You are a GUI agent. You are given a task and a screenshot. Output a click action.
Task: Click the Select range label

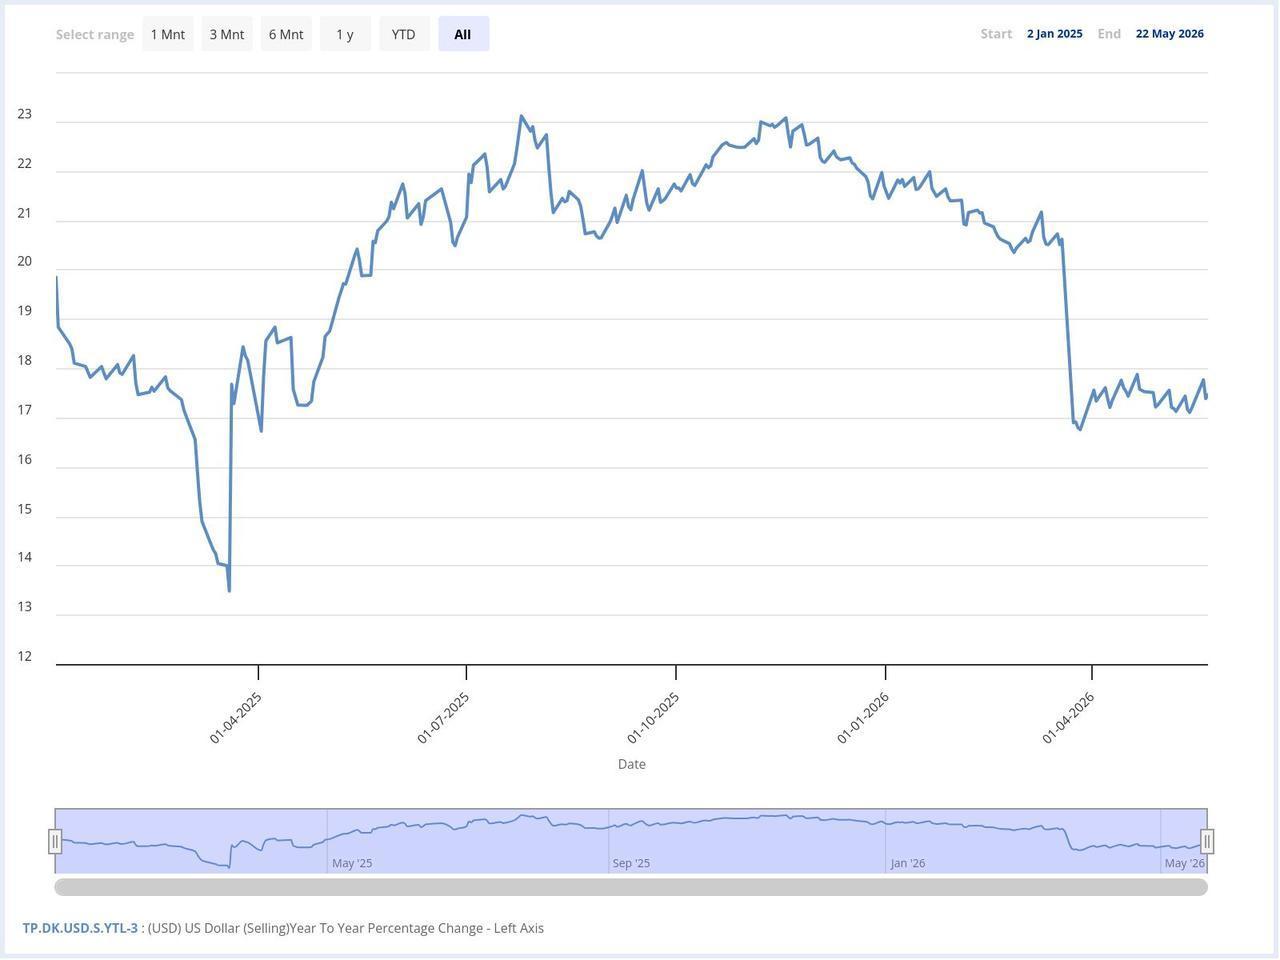pos(95,34)
